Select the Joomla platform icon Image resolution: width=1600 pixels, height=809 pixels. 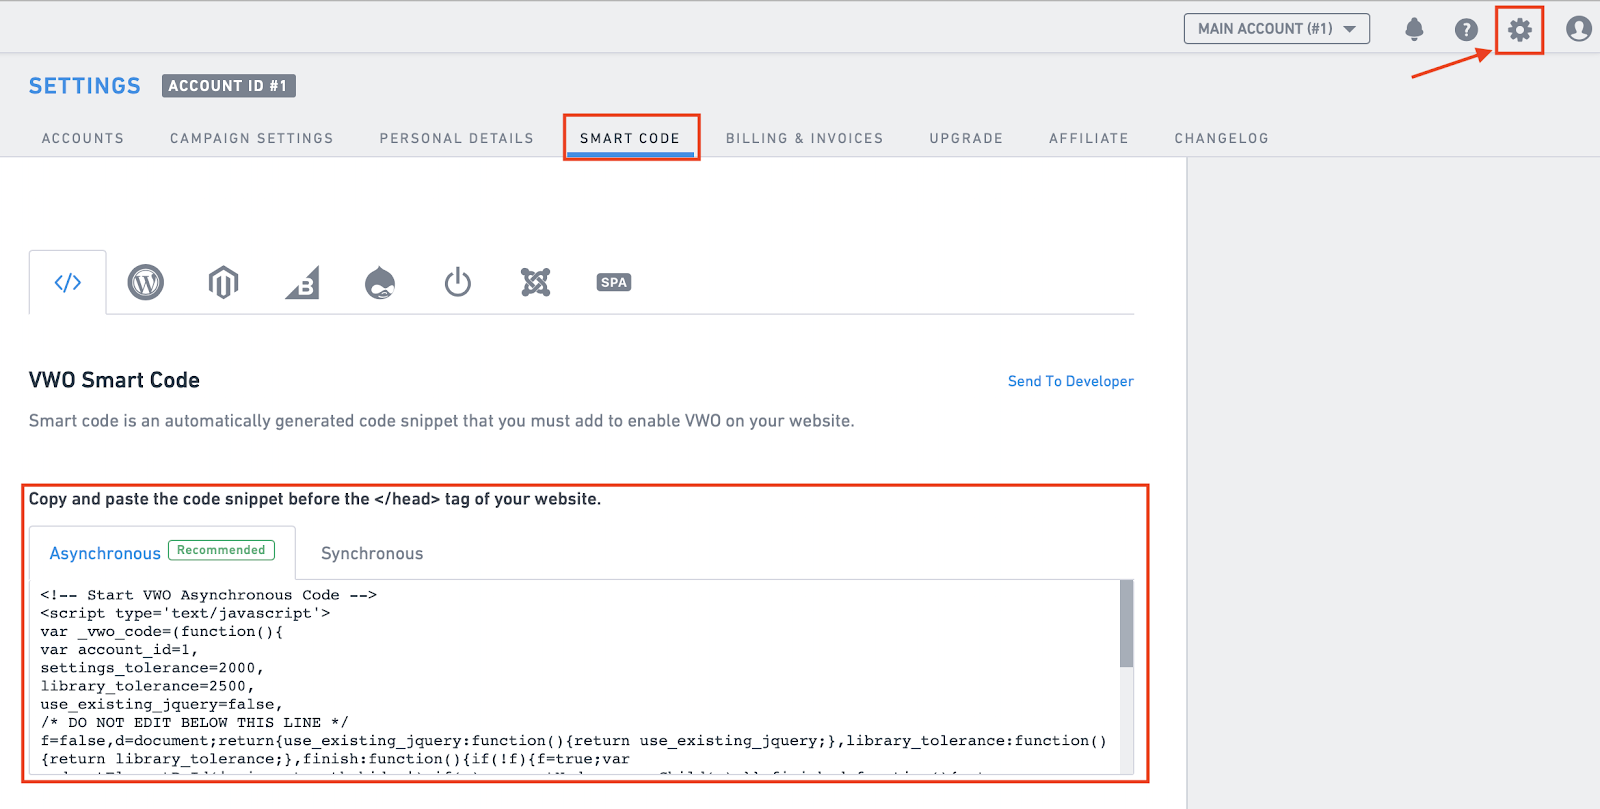[536, 283]
